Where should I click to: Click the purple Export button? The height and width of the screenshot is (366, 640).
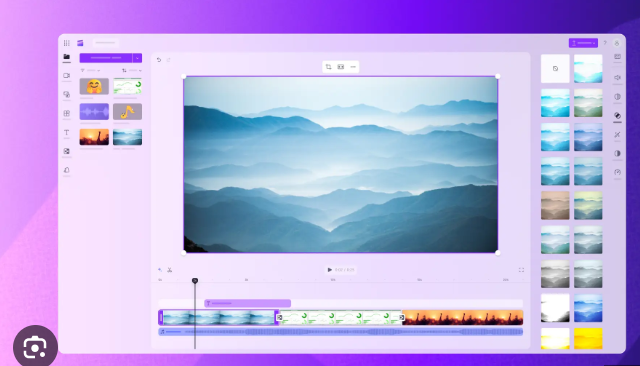tap(583, 43)
